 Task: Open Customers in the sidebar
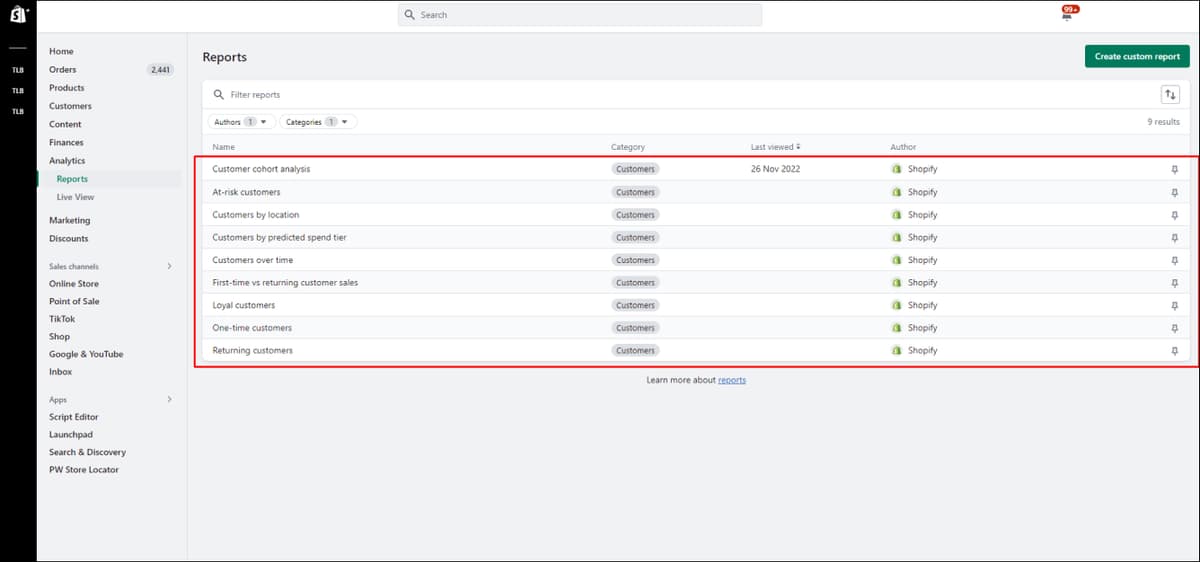[70, 106]
